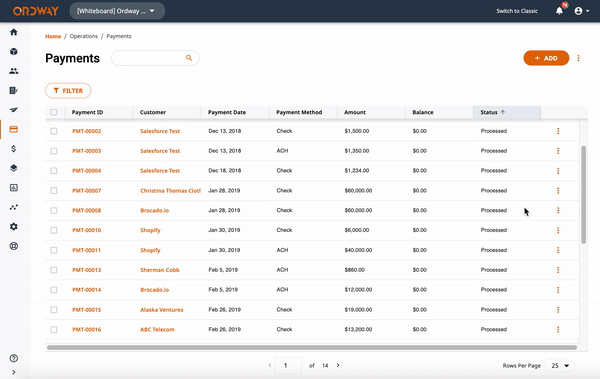The height and width of the screenshot is (379, 600).
Task: Check the box for PMT-00002
Action: [54, 131]
